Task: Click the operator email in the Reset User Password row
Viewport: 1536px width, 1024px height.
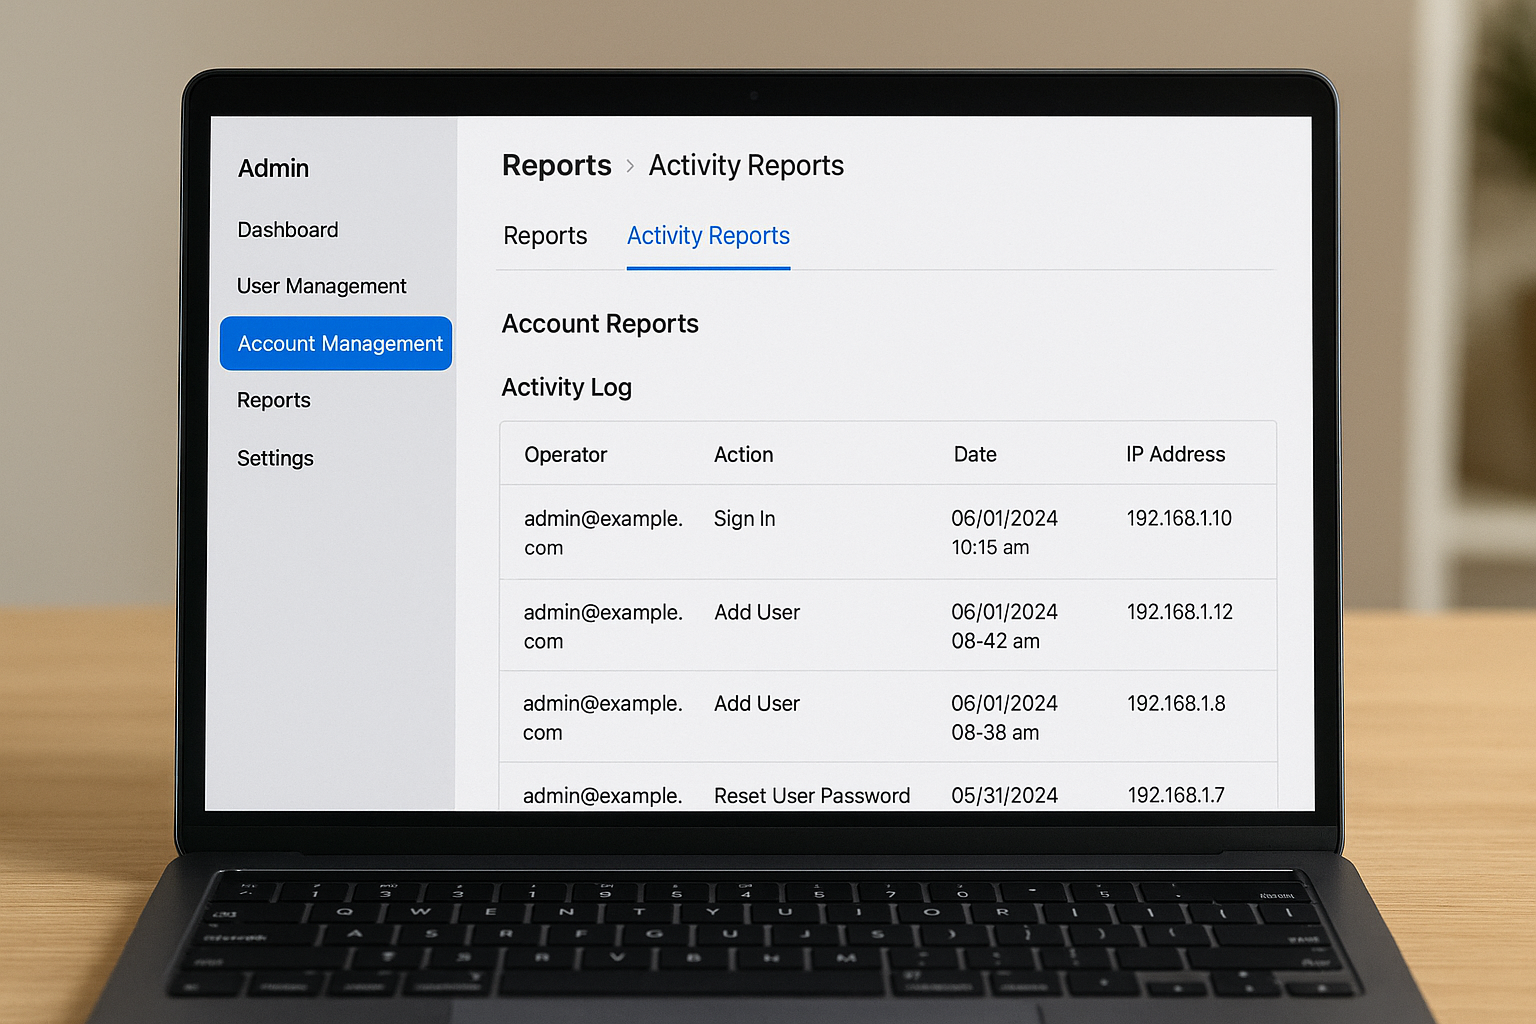Action: 603,796
